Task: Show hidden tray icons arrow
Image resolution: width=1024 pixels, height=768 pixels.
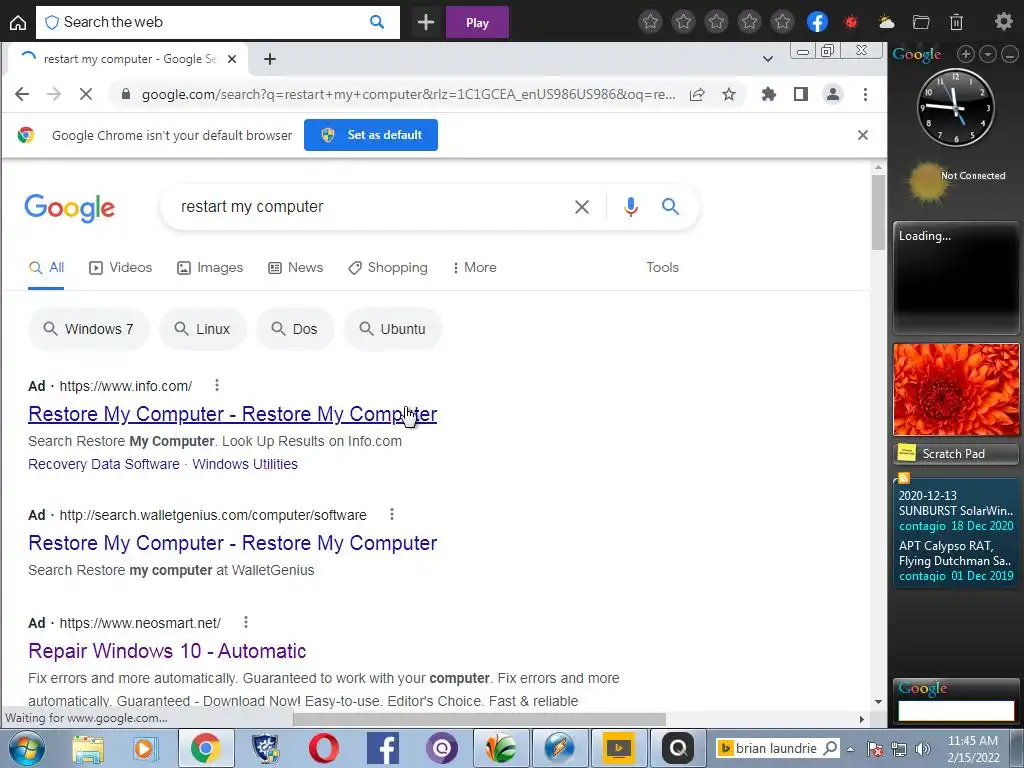Action: point(851,748)
